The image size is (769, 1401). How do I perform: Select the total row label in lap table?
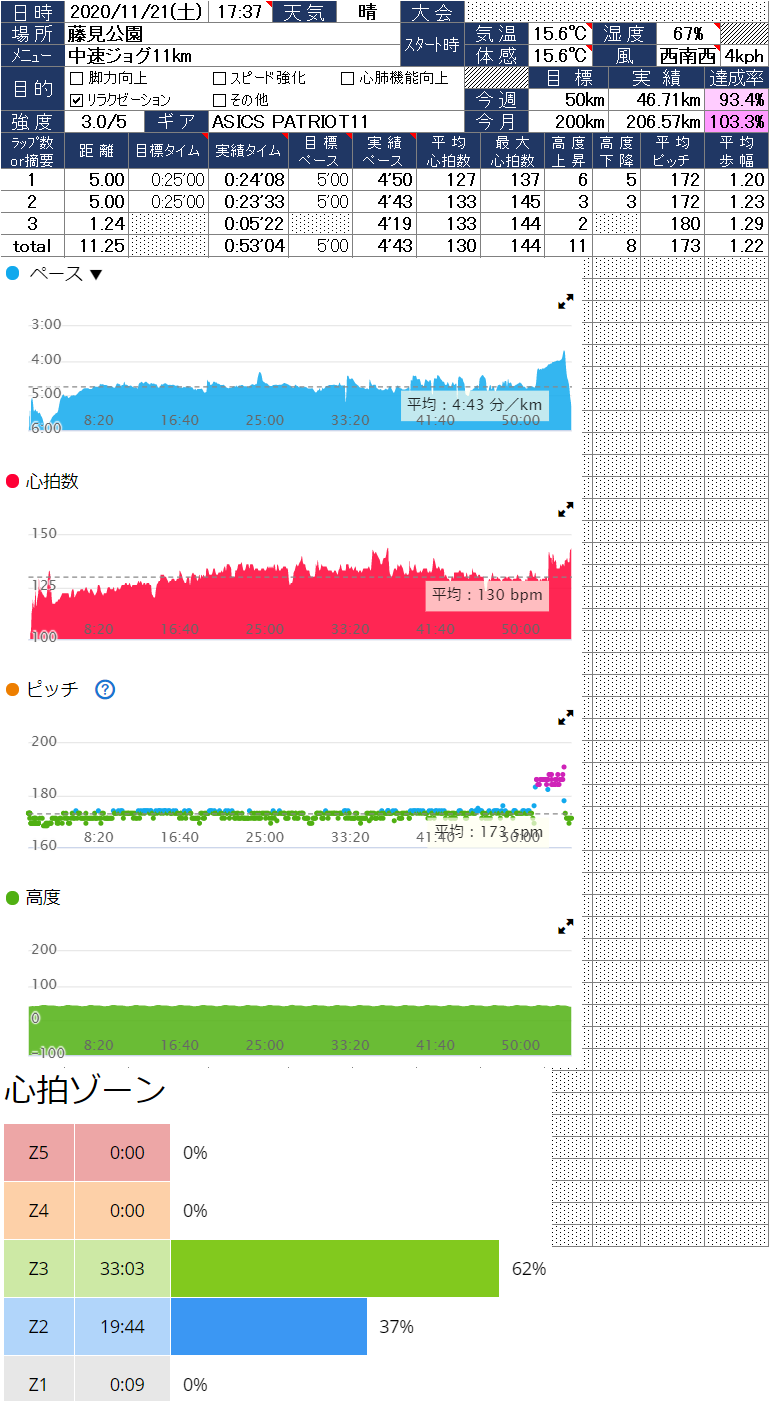[32, 245]
